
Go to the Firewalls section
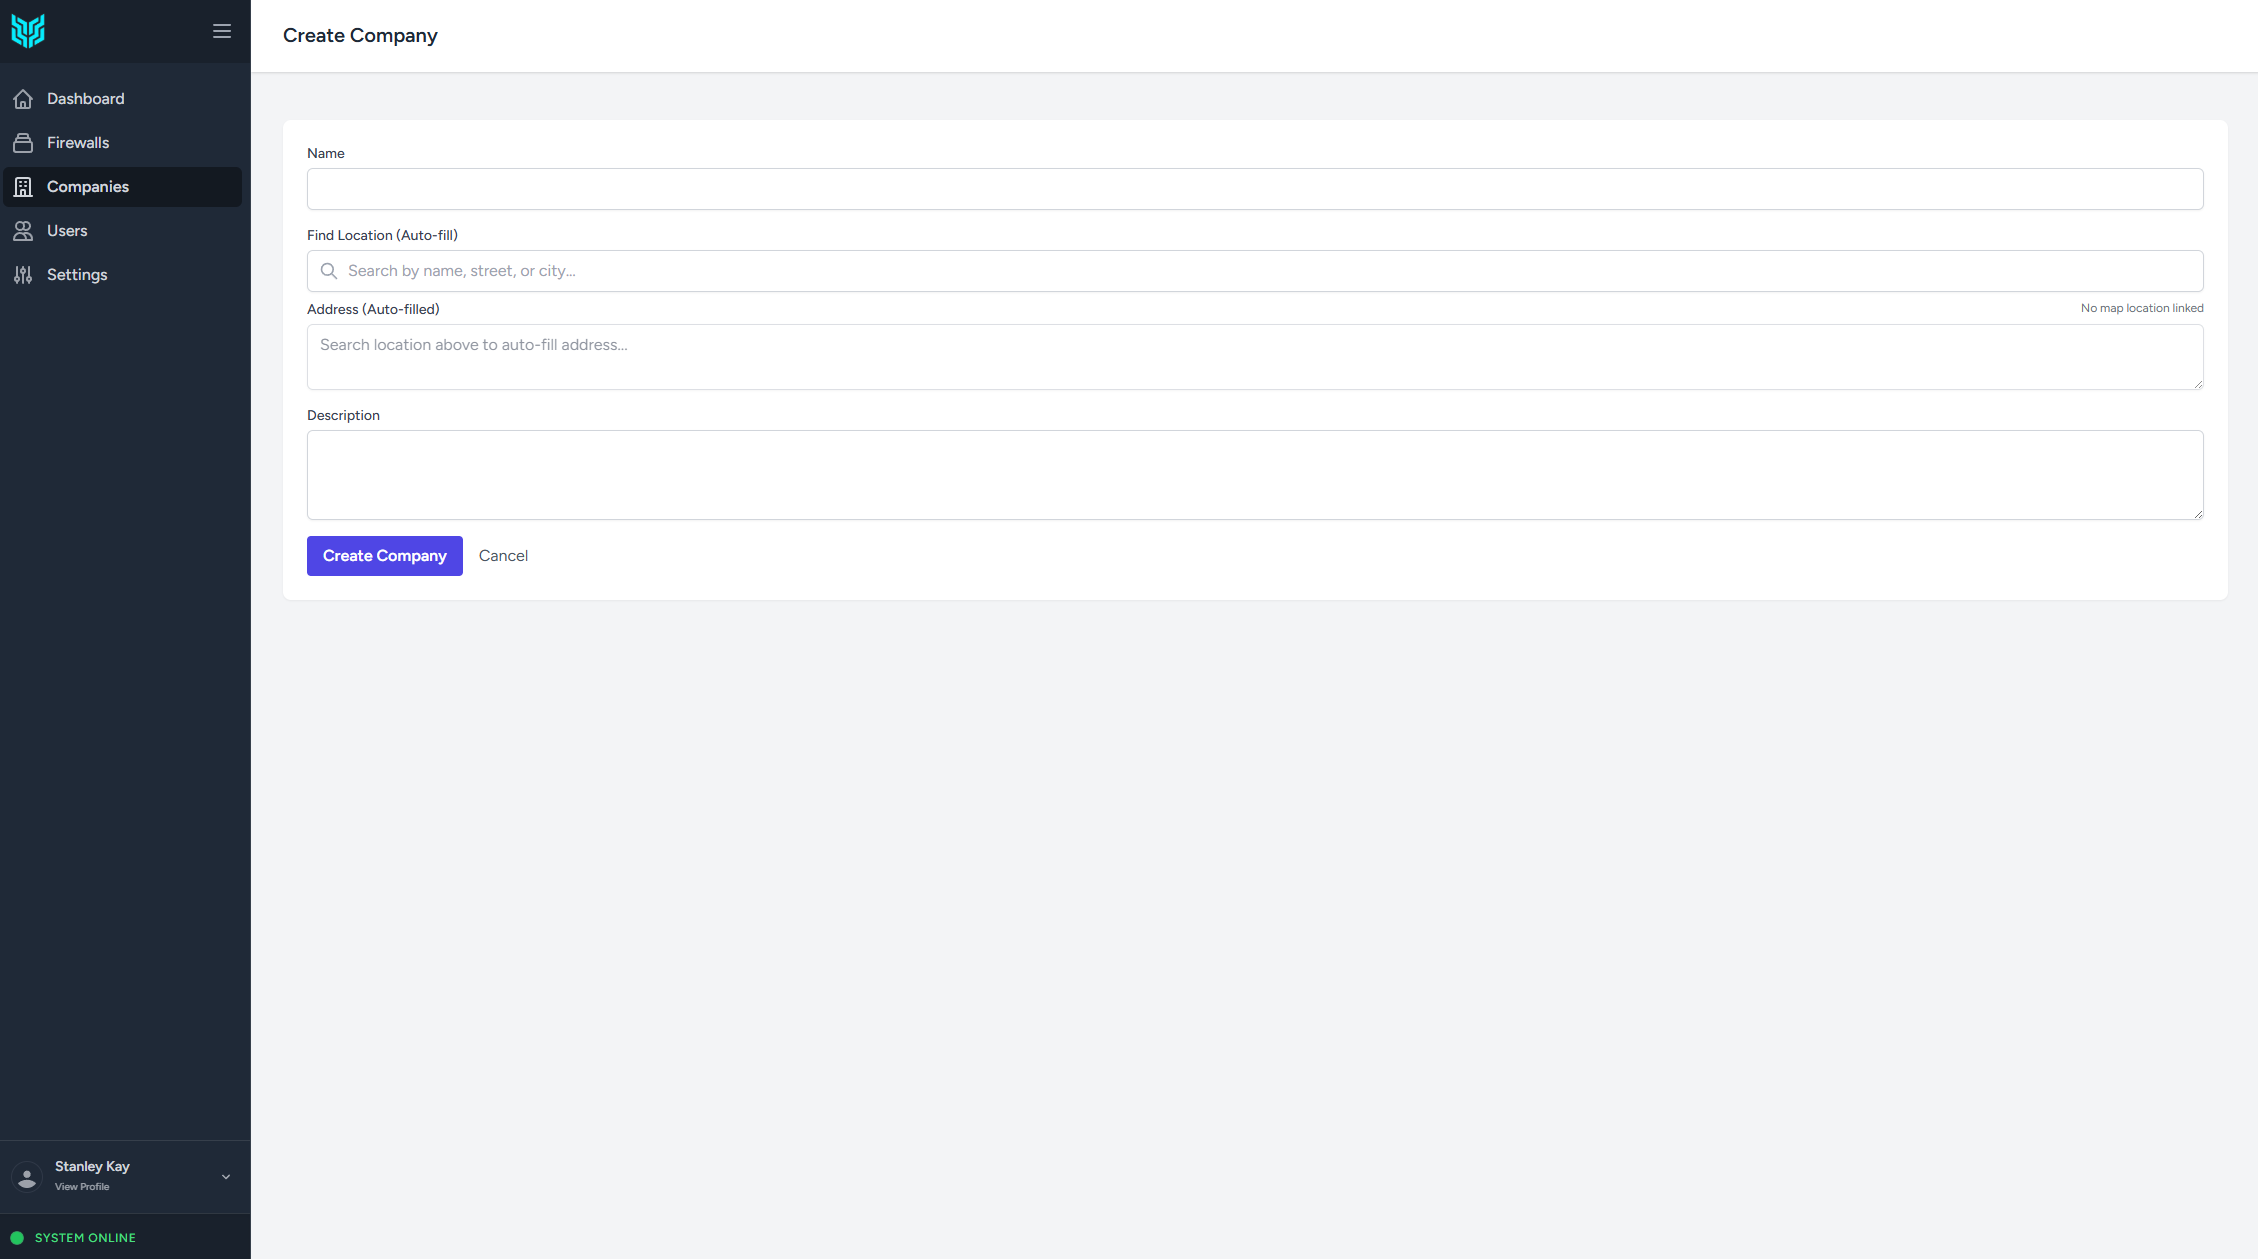pyautogui.click(x=122, y=143)
